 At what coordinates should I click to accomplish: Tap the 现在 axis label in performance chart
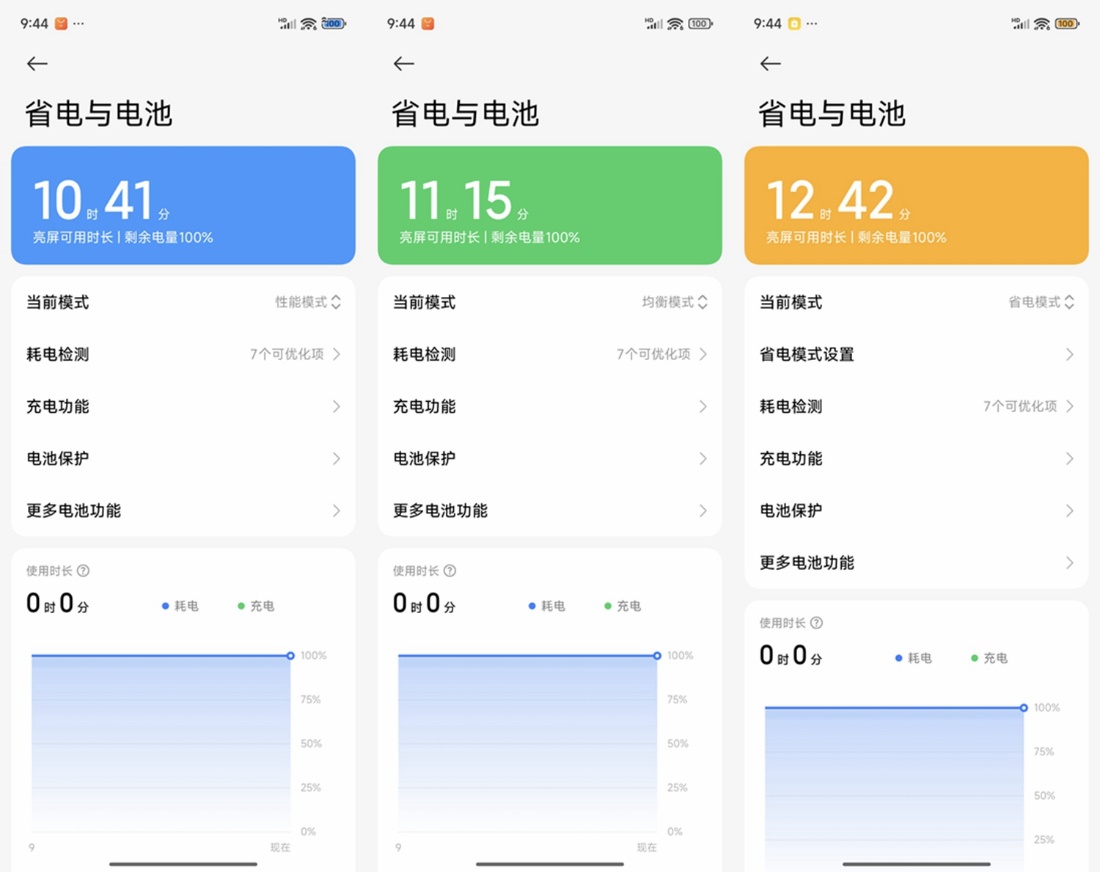point(281,847)
